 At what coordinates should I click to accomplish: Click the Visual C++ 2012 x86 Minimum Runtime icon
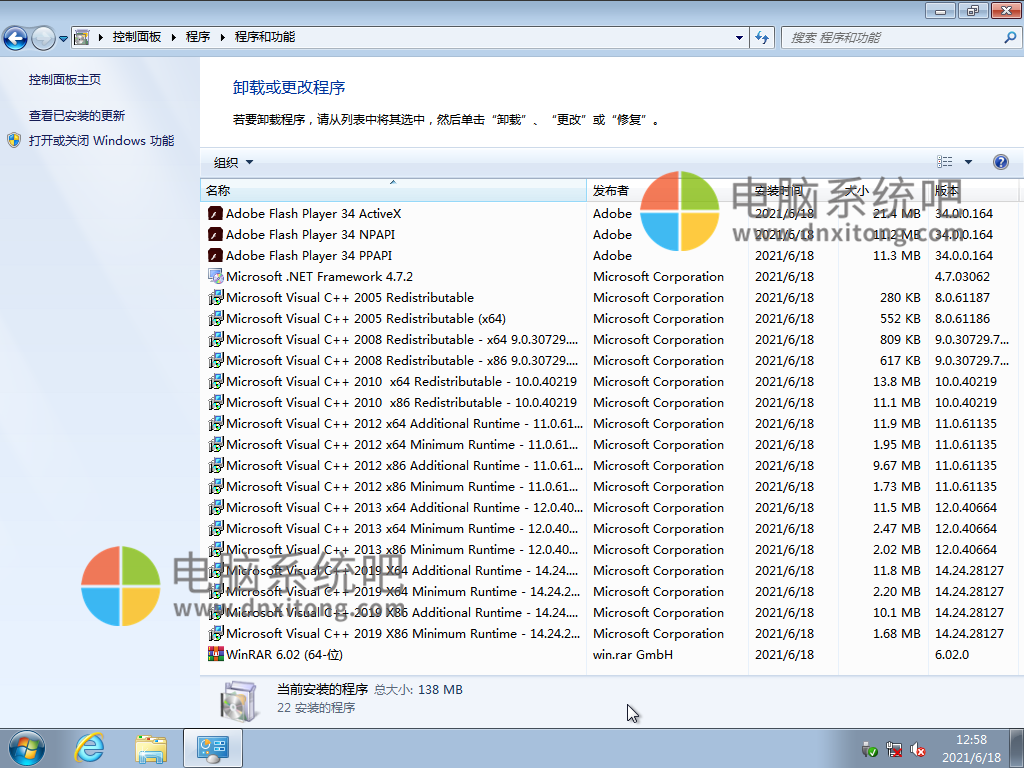tap(216, 487)
